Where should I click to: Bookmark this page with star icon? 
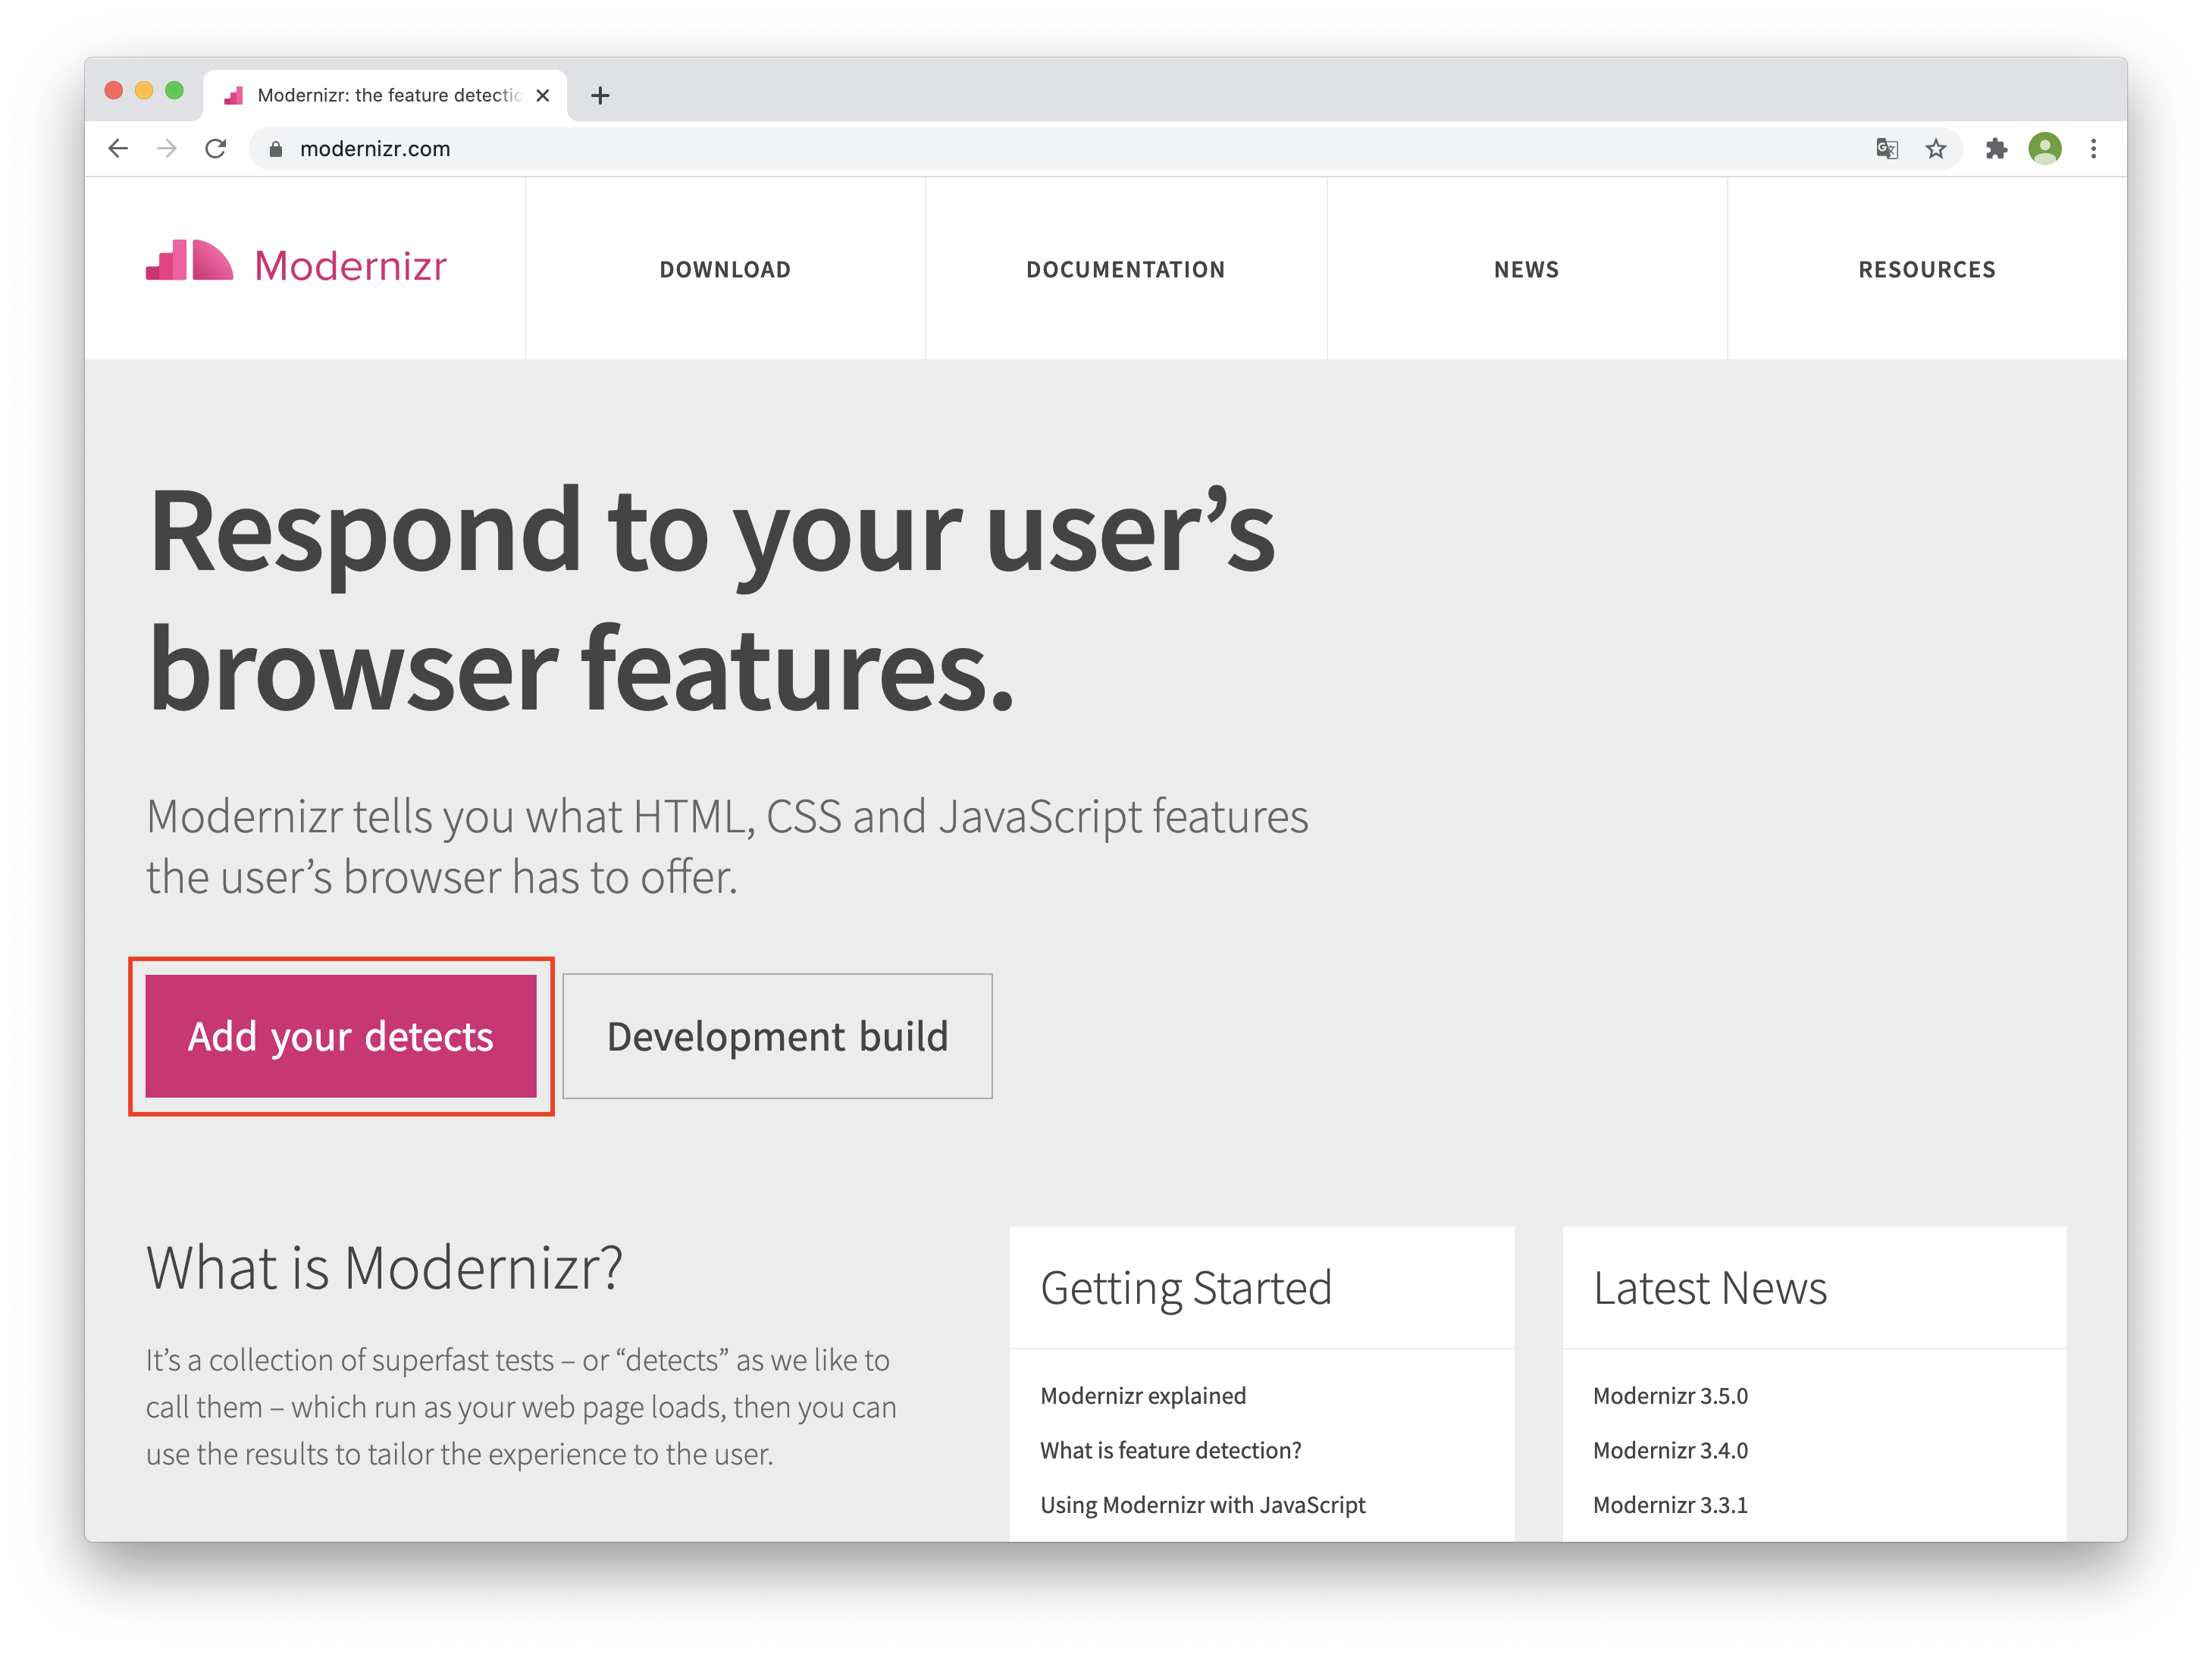tap(1936, 149)
